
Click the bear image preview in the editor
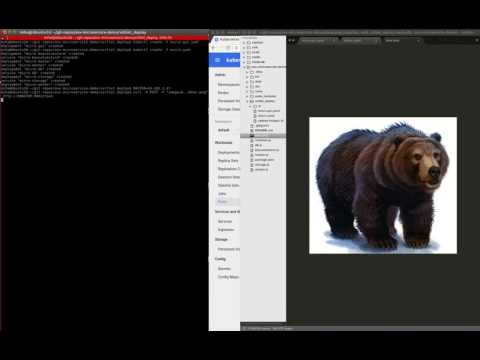click(383, 185)
